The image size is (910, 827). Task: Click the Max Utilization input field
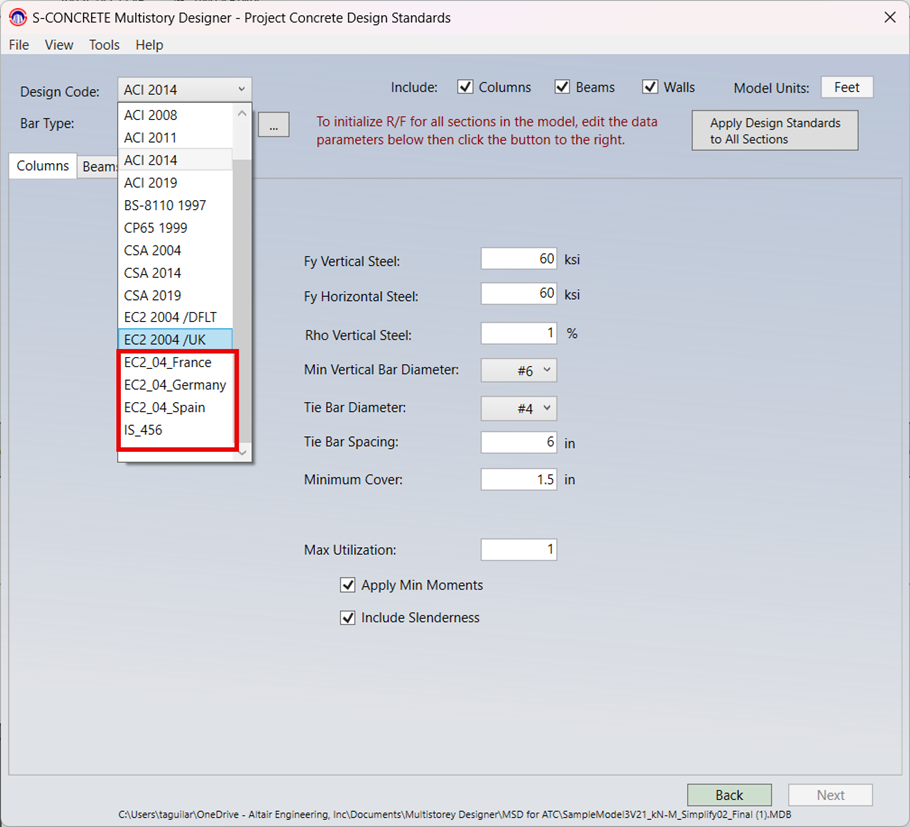click(x=519, y=550)
